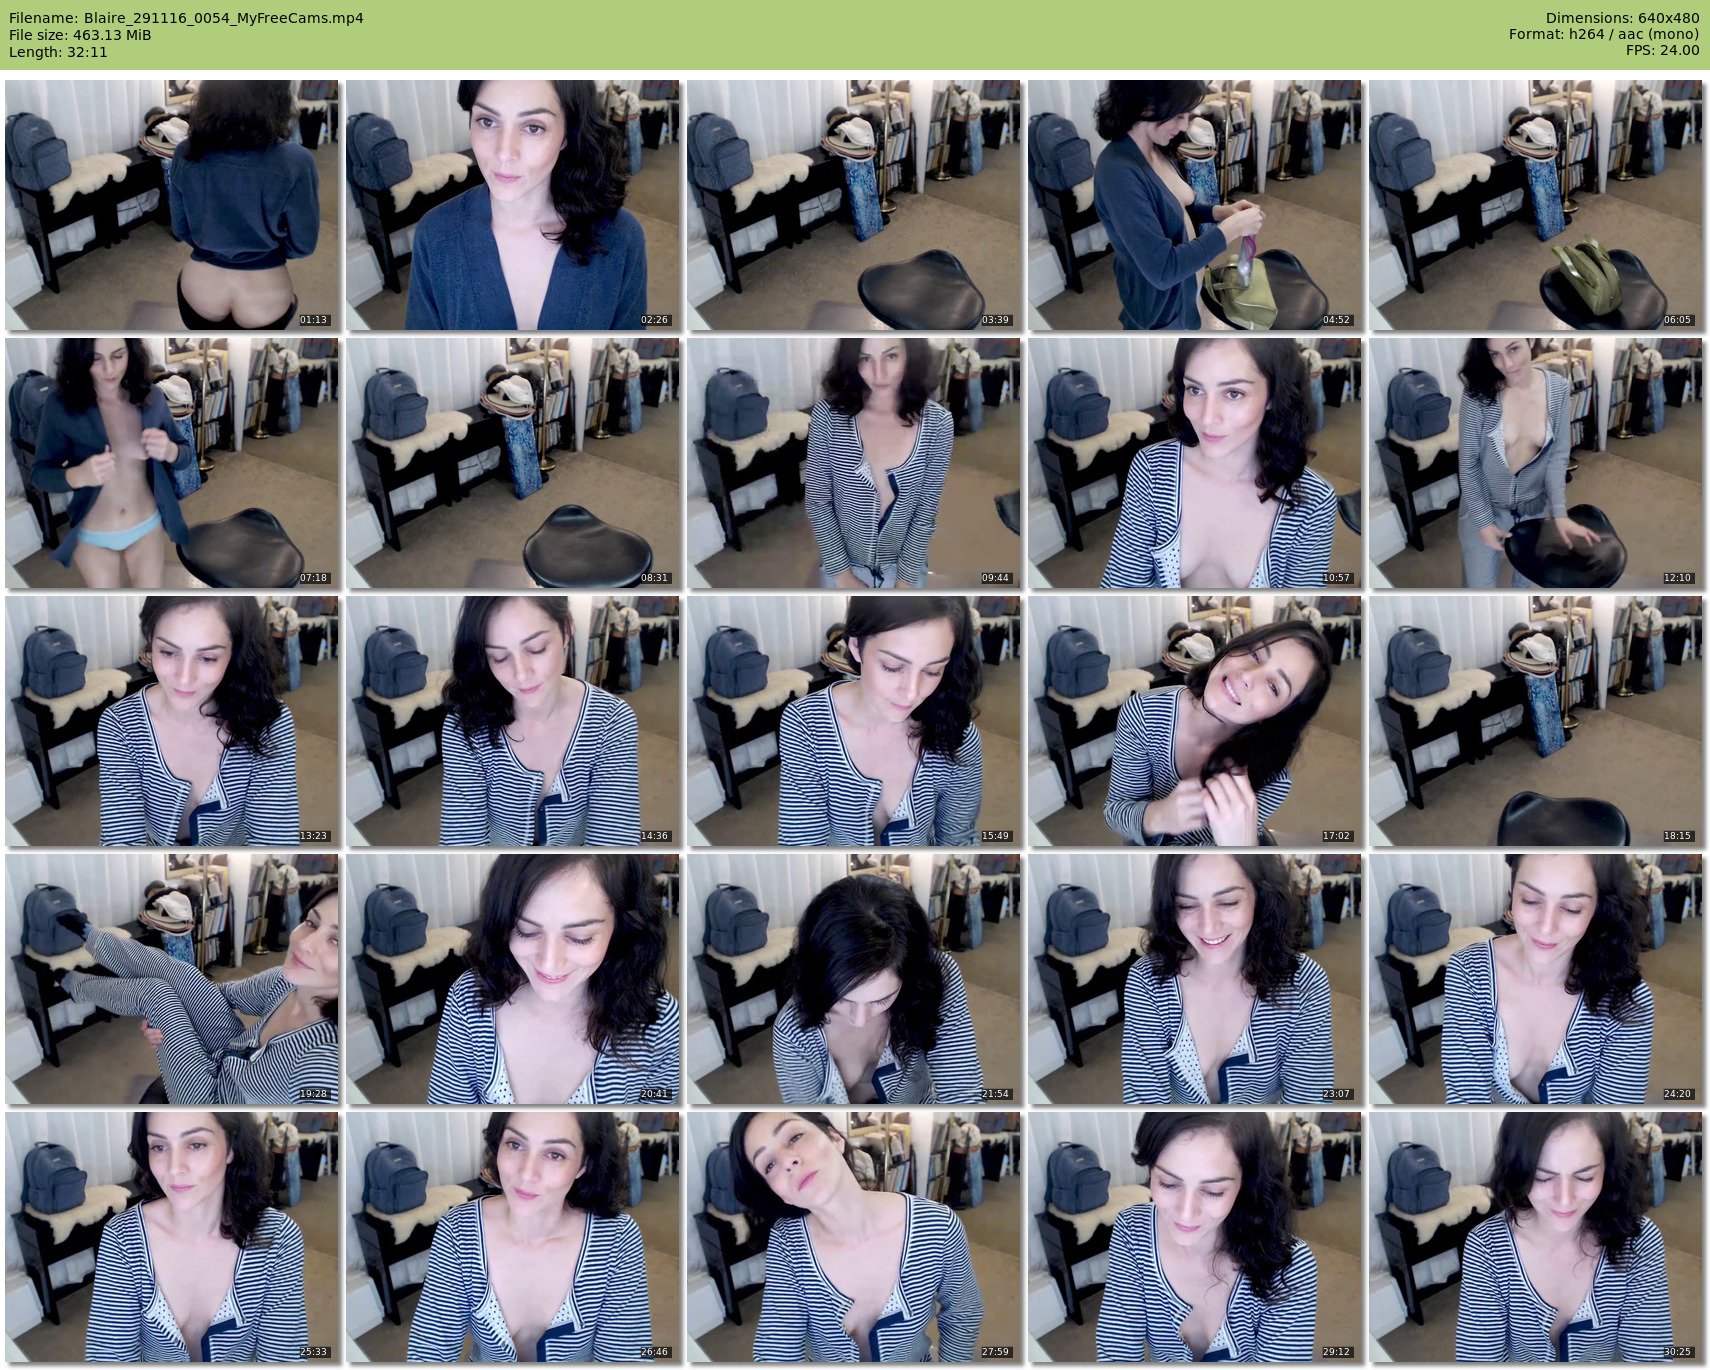This screenshot has height=1370, width=1710.
Task: Click the thumbnail stamped 24:20
Action: pos(1536,979)
